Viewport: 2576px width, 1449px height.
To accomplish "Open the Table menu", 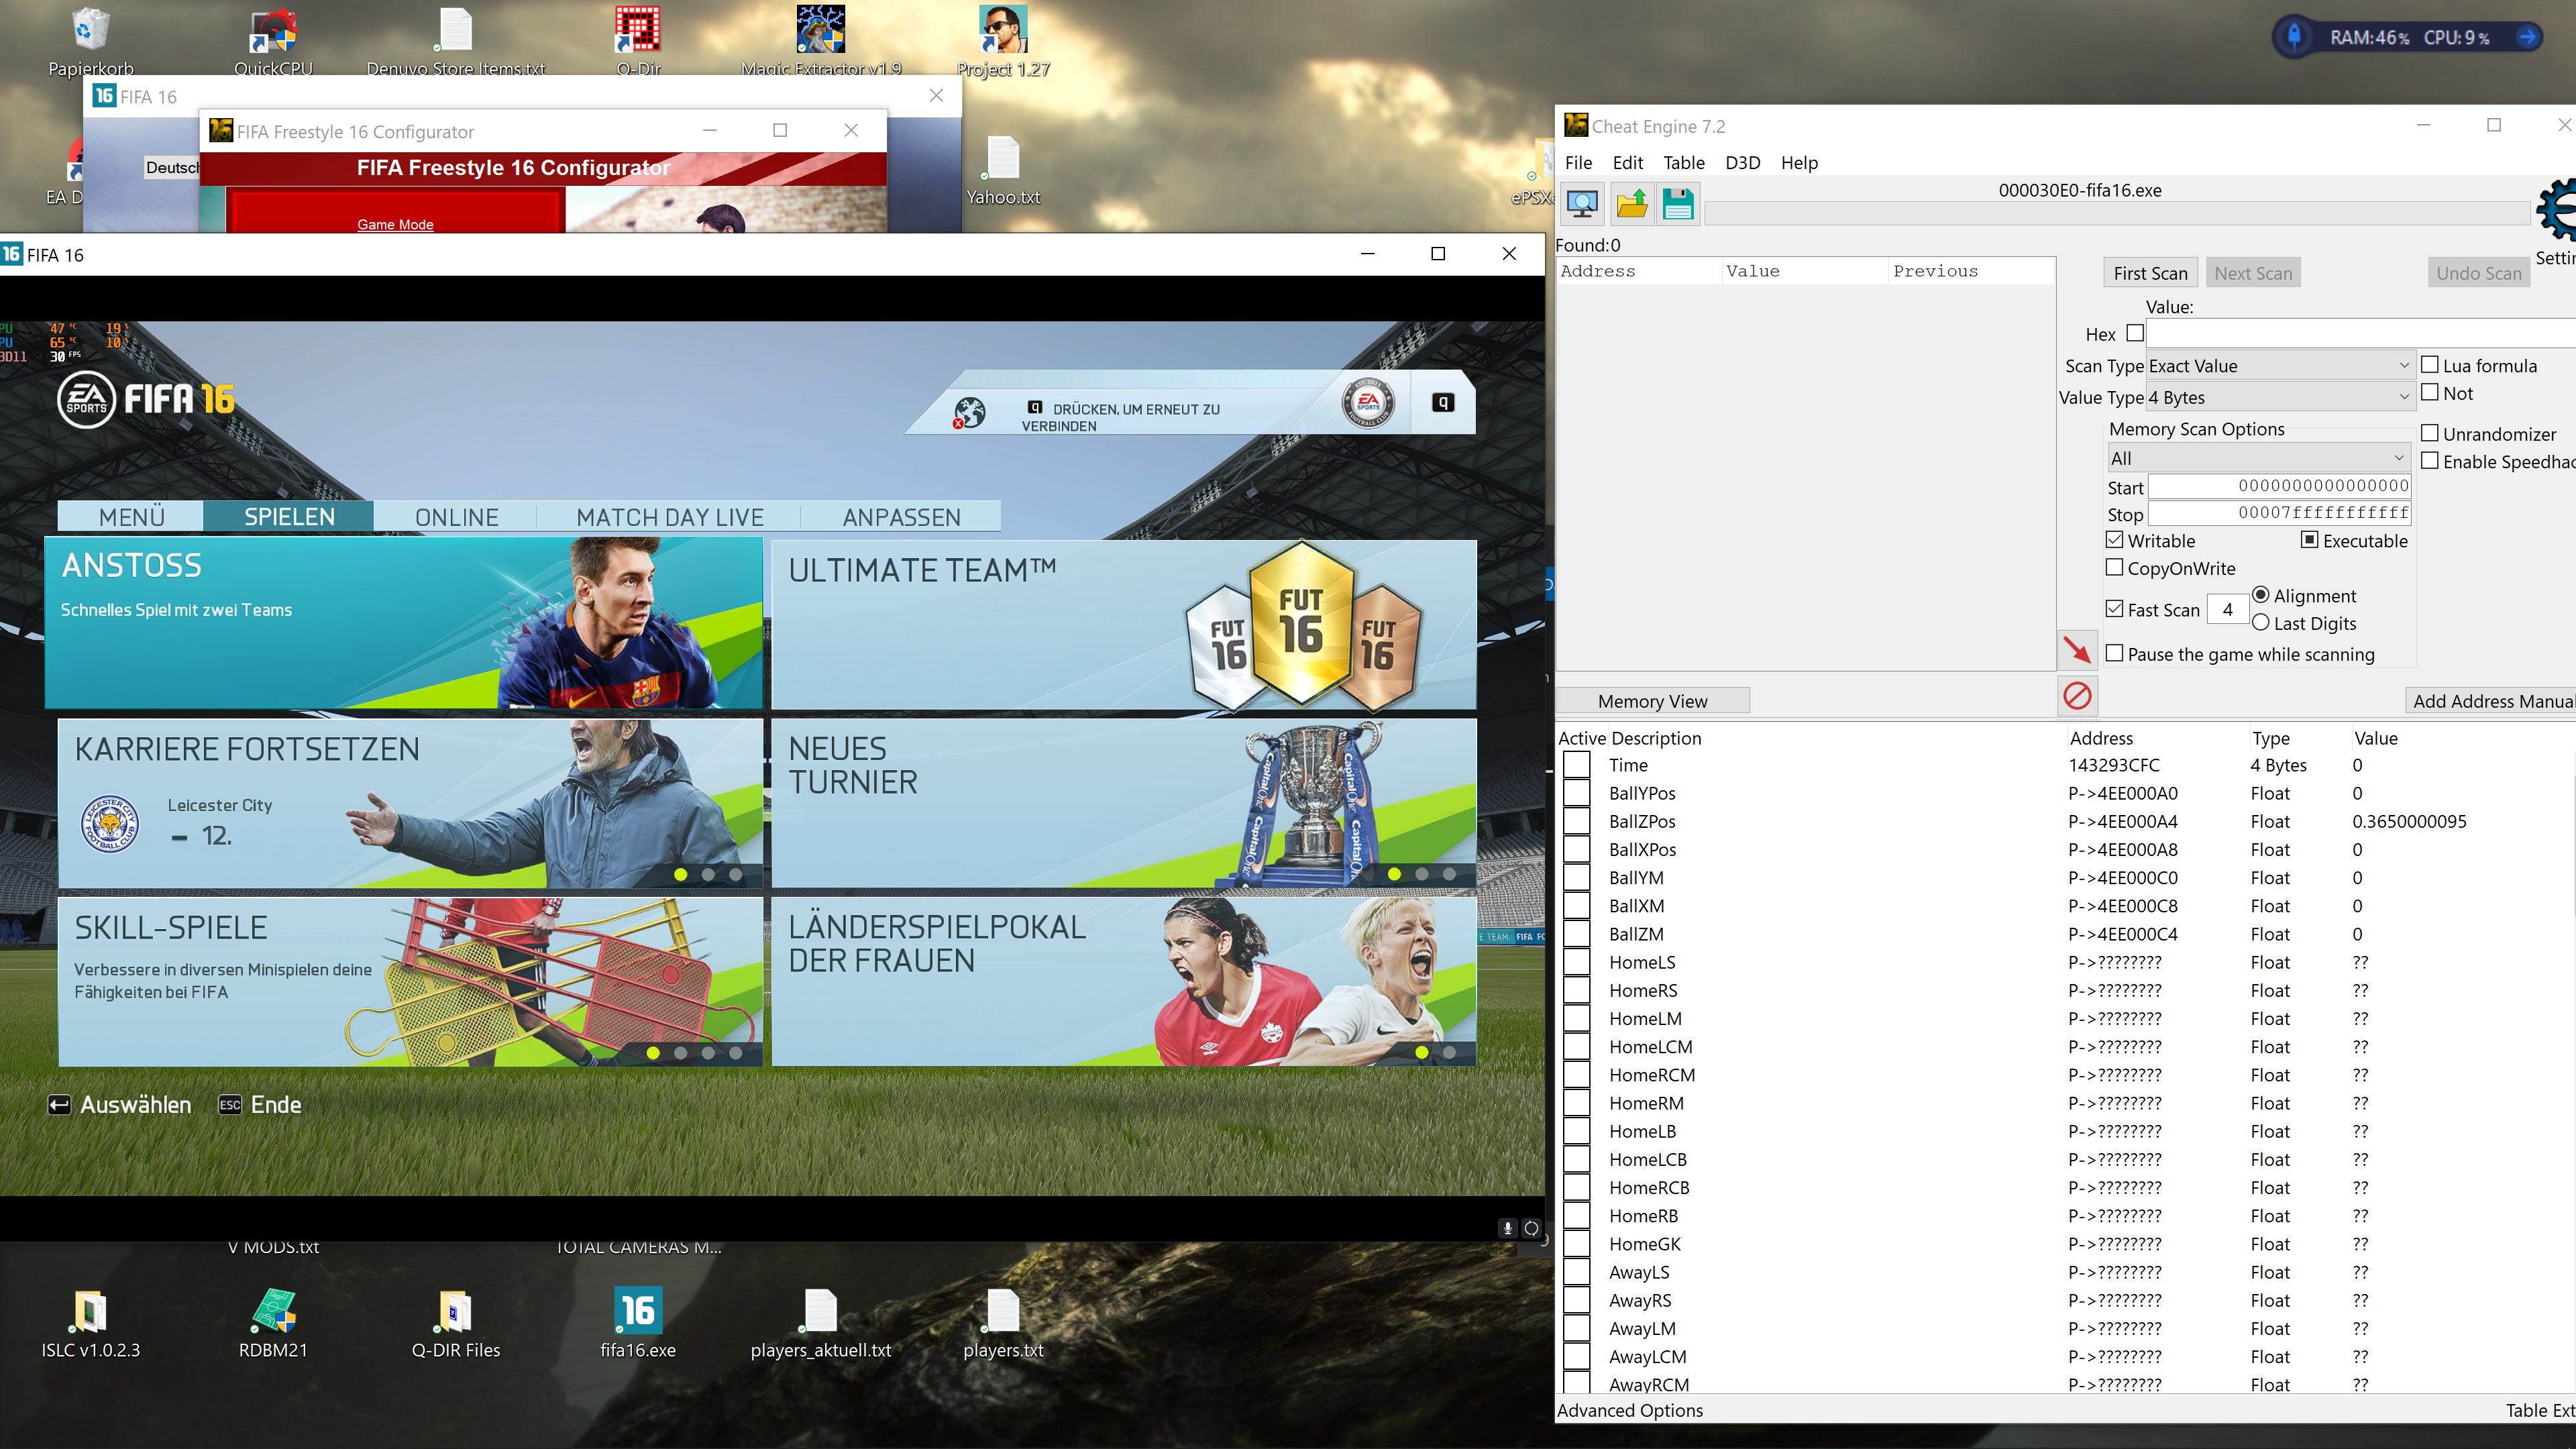I will [x=1683, y=162].
